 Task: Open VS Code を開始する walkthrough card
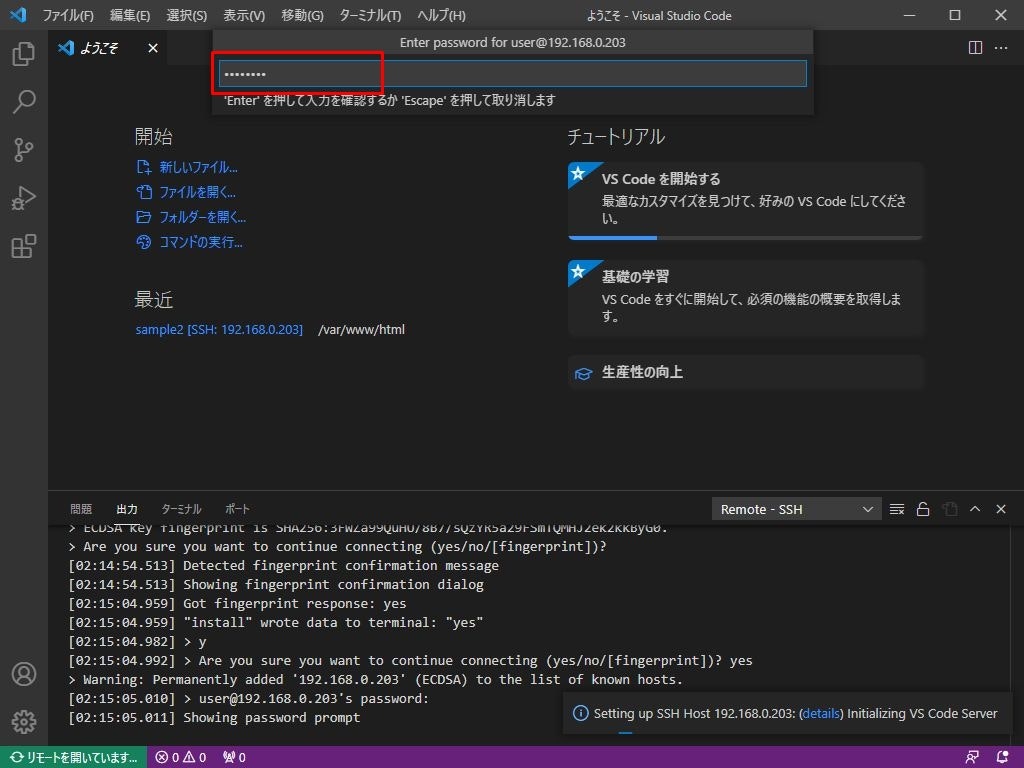tap(745, 200)
